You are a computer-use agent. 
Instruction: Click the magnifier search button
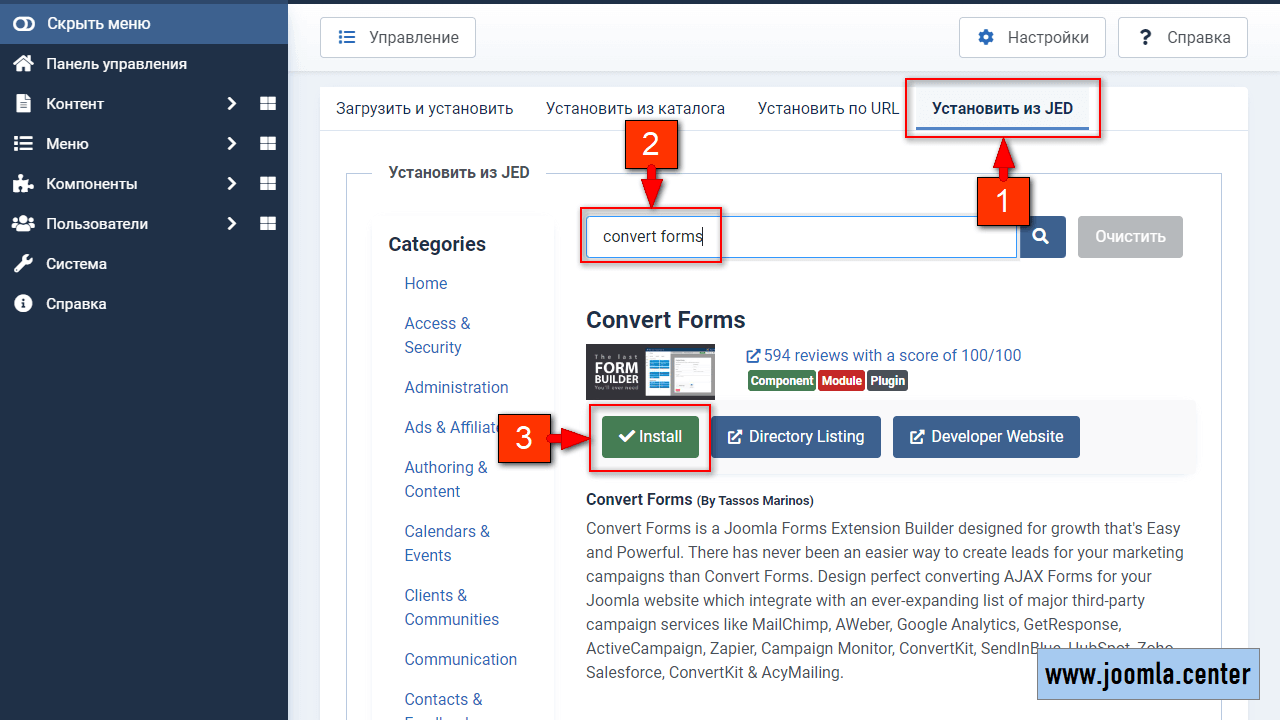click(x=1041, y=237)
